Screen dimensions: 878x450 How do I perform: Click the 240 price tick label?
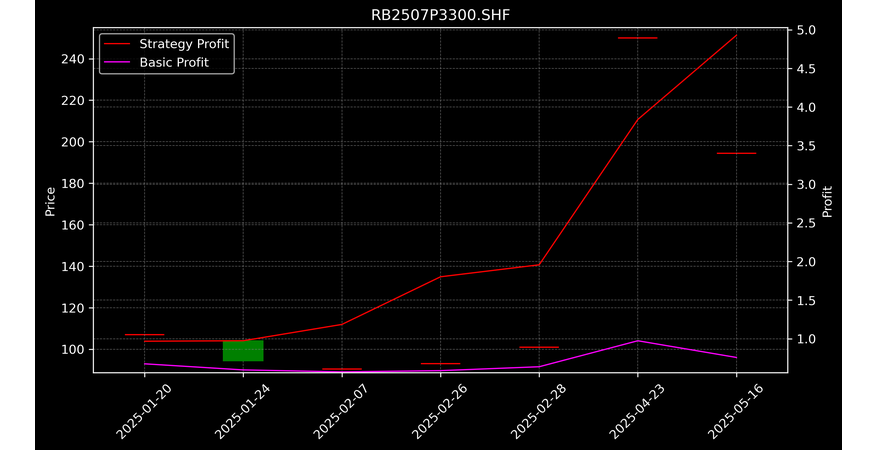73,59
